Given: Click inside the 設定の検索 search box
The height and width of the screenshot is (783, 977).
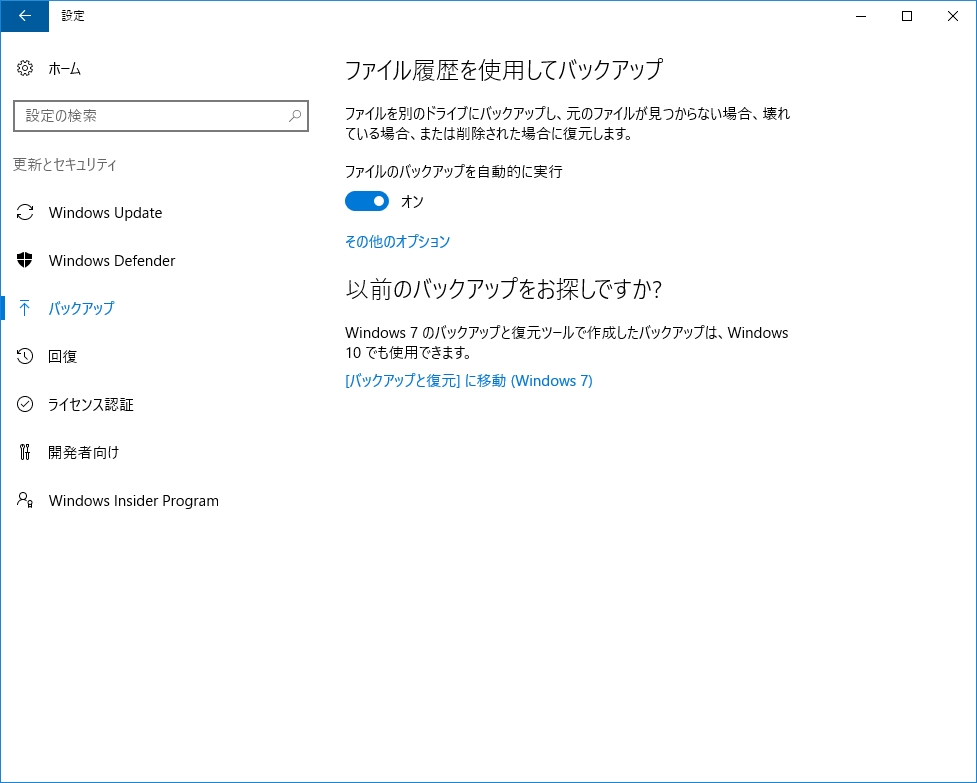Looking at the screenshot, I should [x=150, y=116].
